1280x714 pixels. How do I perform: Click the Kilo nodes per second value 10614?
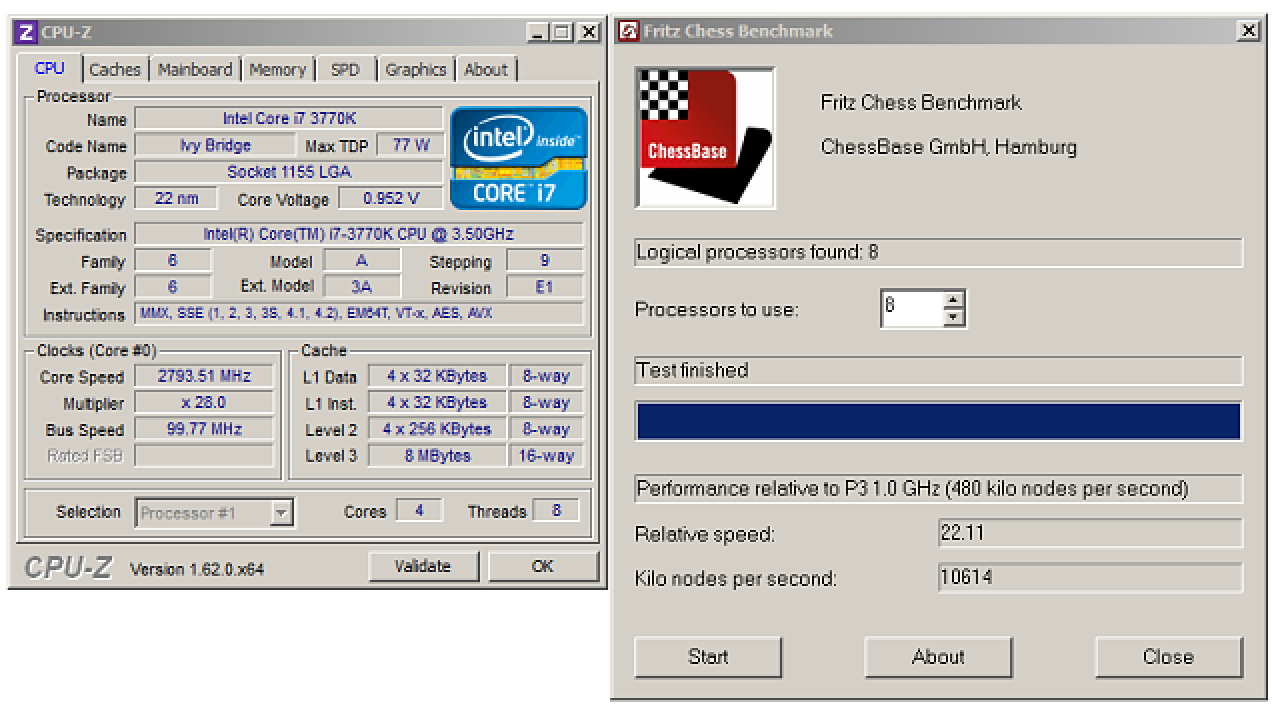pyautogui.click(x=1091, y=578)
